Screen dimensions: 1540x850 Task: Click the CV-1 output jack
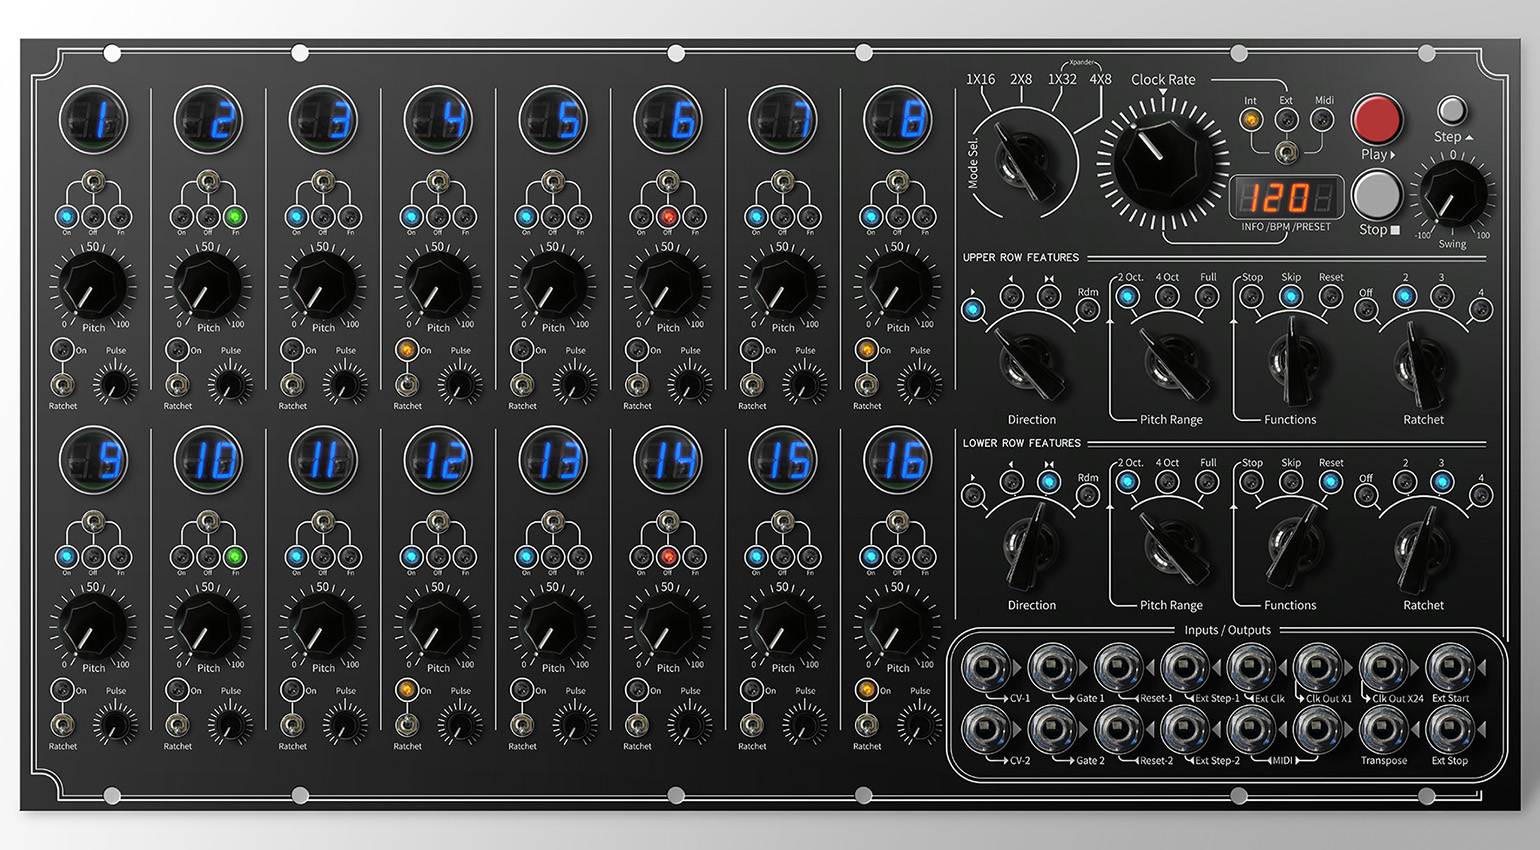pyautogui.click(x=986, y=668)
